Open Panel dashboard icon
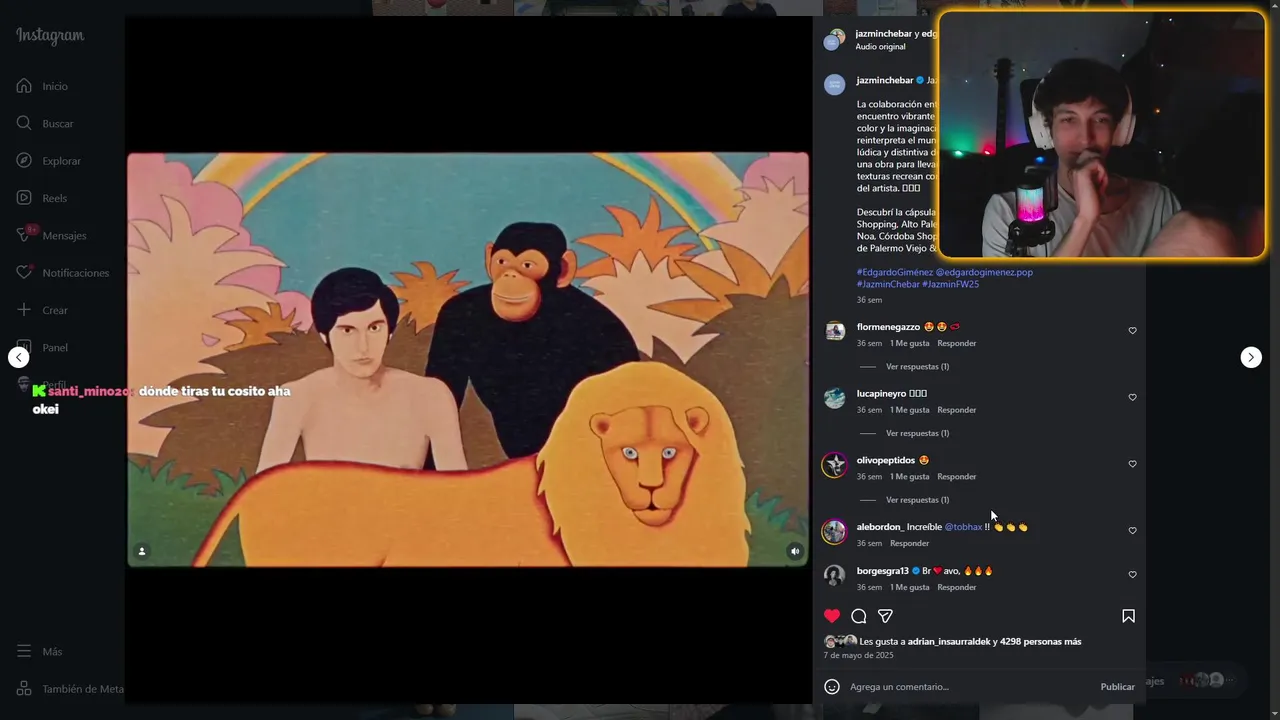The image size is (1280, 720). (x=24, y=347)
